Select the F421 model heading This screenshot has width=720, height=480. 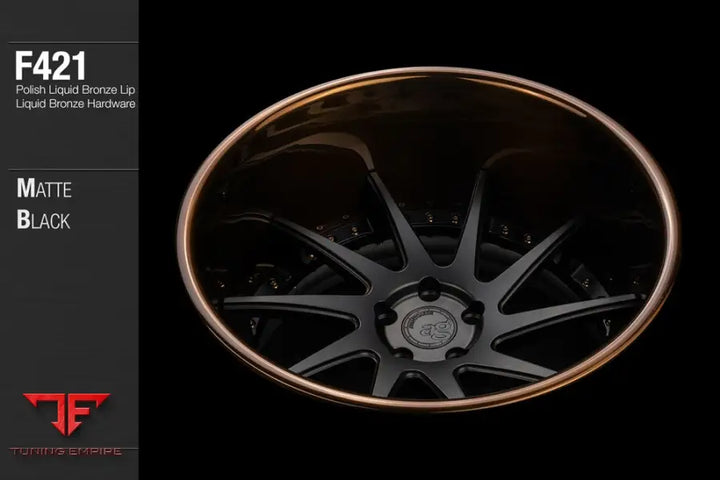tap(50, 66)
